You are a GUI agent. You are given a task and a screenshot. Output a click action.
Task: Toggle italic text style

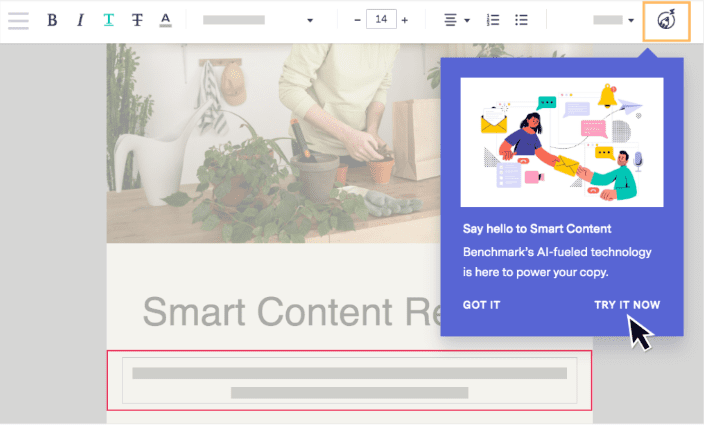click(x=80, y=21)
